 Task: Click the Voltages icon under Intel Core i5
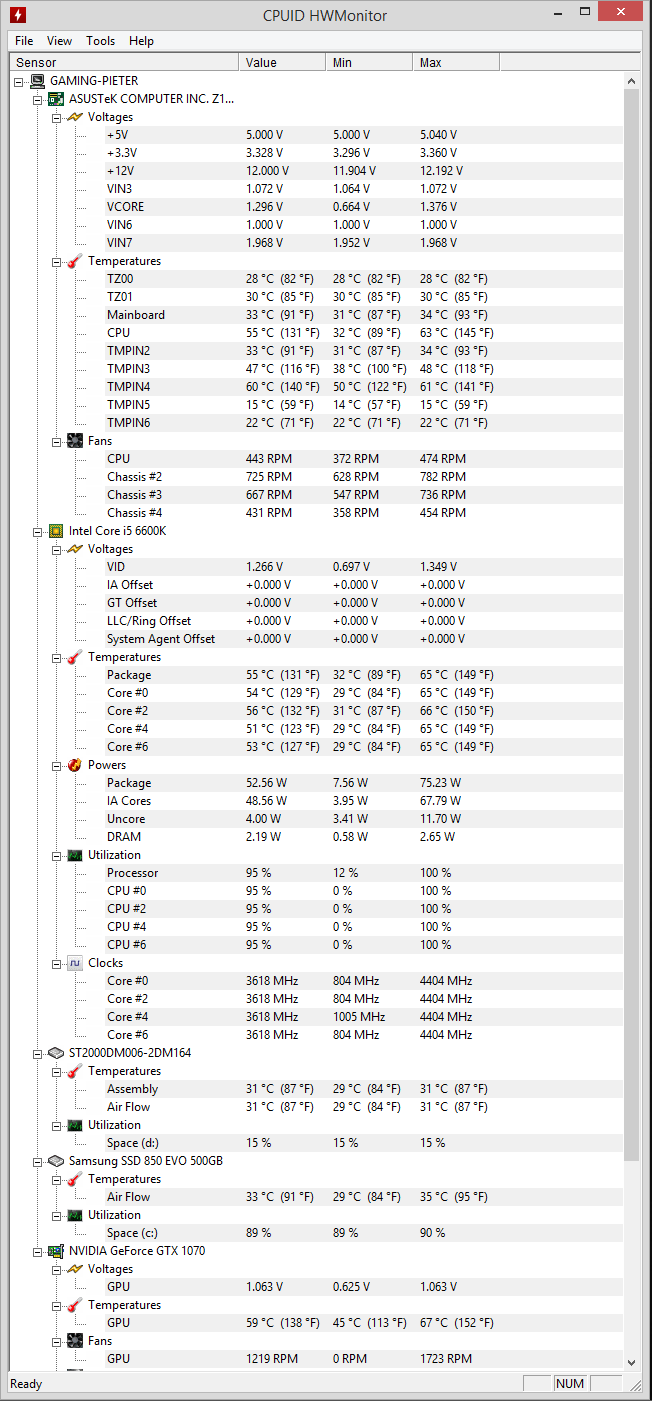75,549
